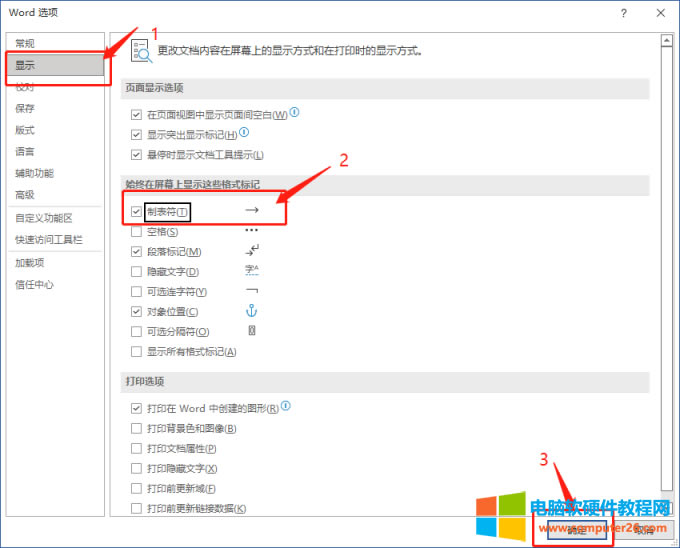Open the 高级 options category

click(x=25, y=195)
